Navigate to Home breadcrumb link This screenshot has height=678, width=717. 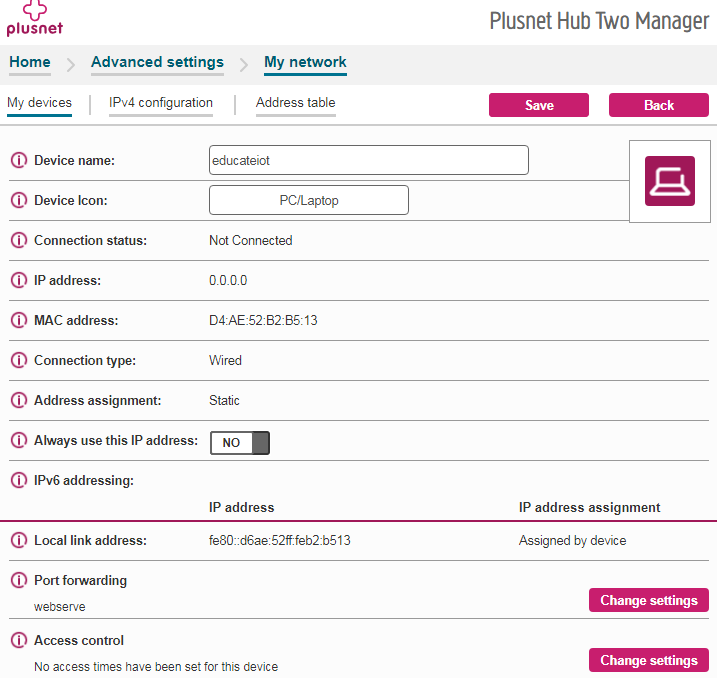click(x=30, y=62)
